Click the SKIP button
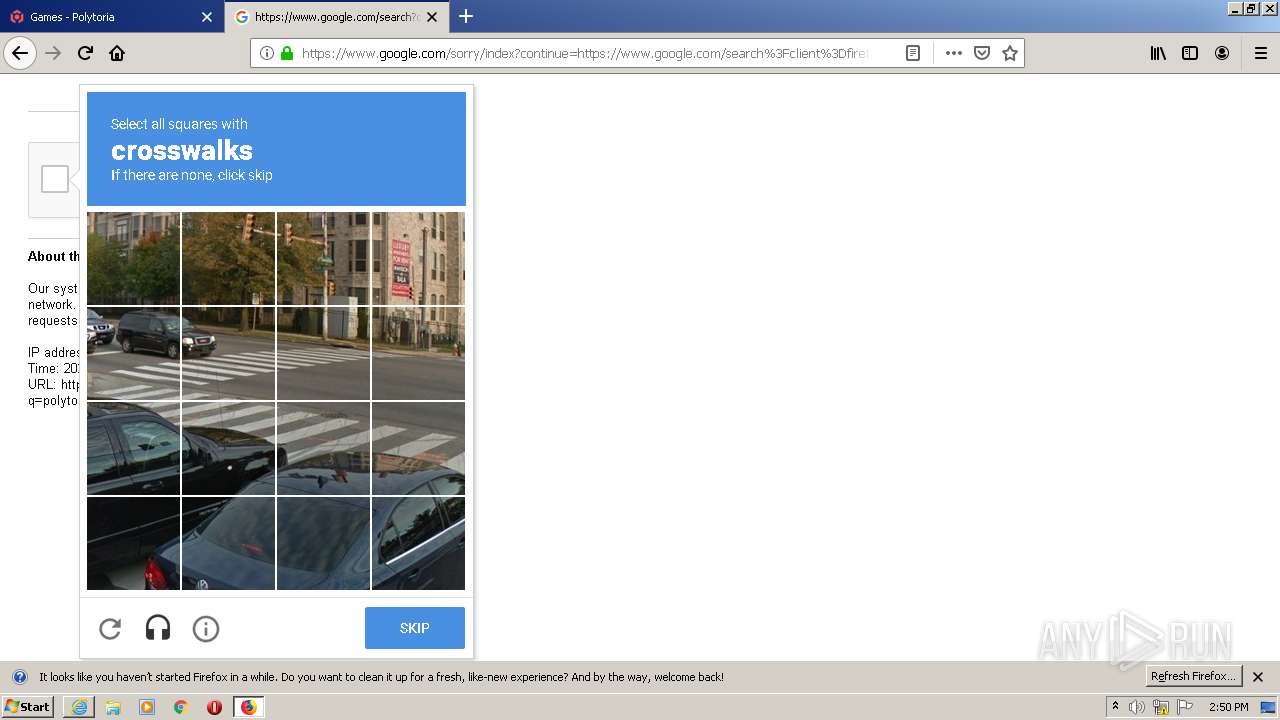The height and width of the screenshot is (720, 1280). coord(415,628)
